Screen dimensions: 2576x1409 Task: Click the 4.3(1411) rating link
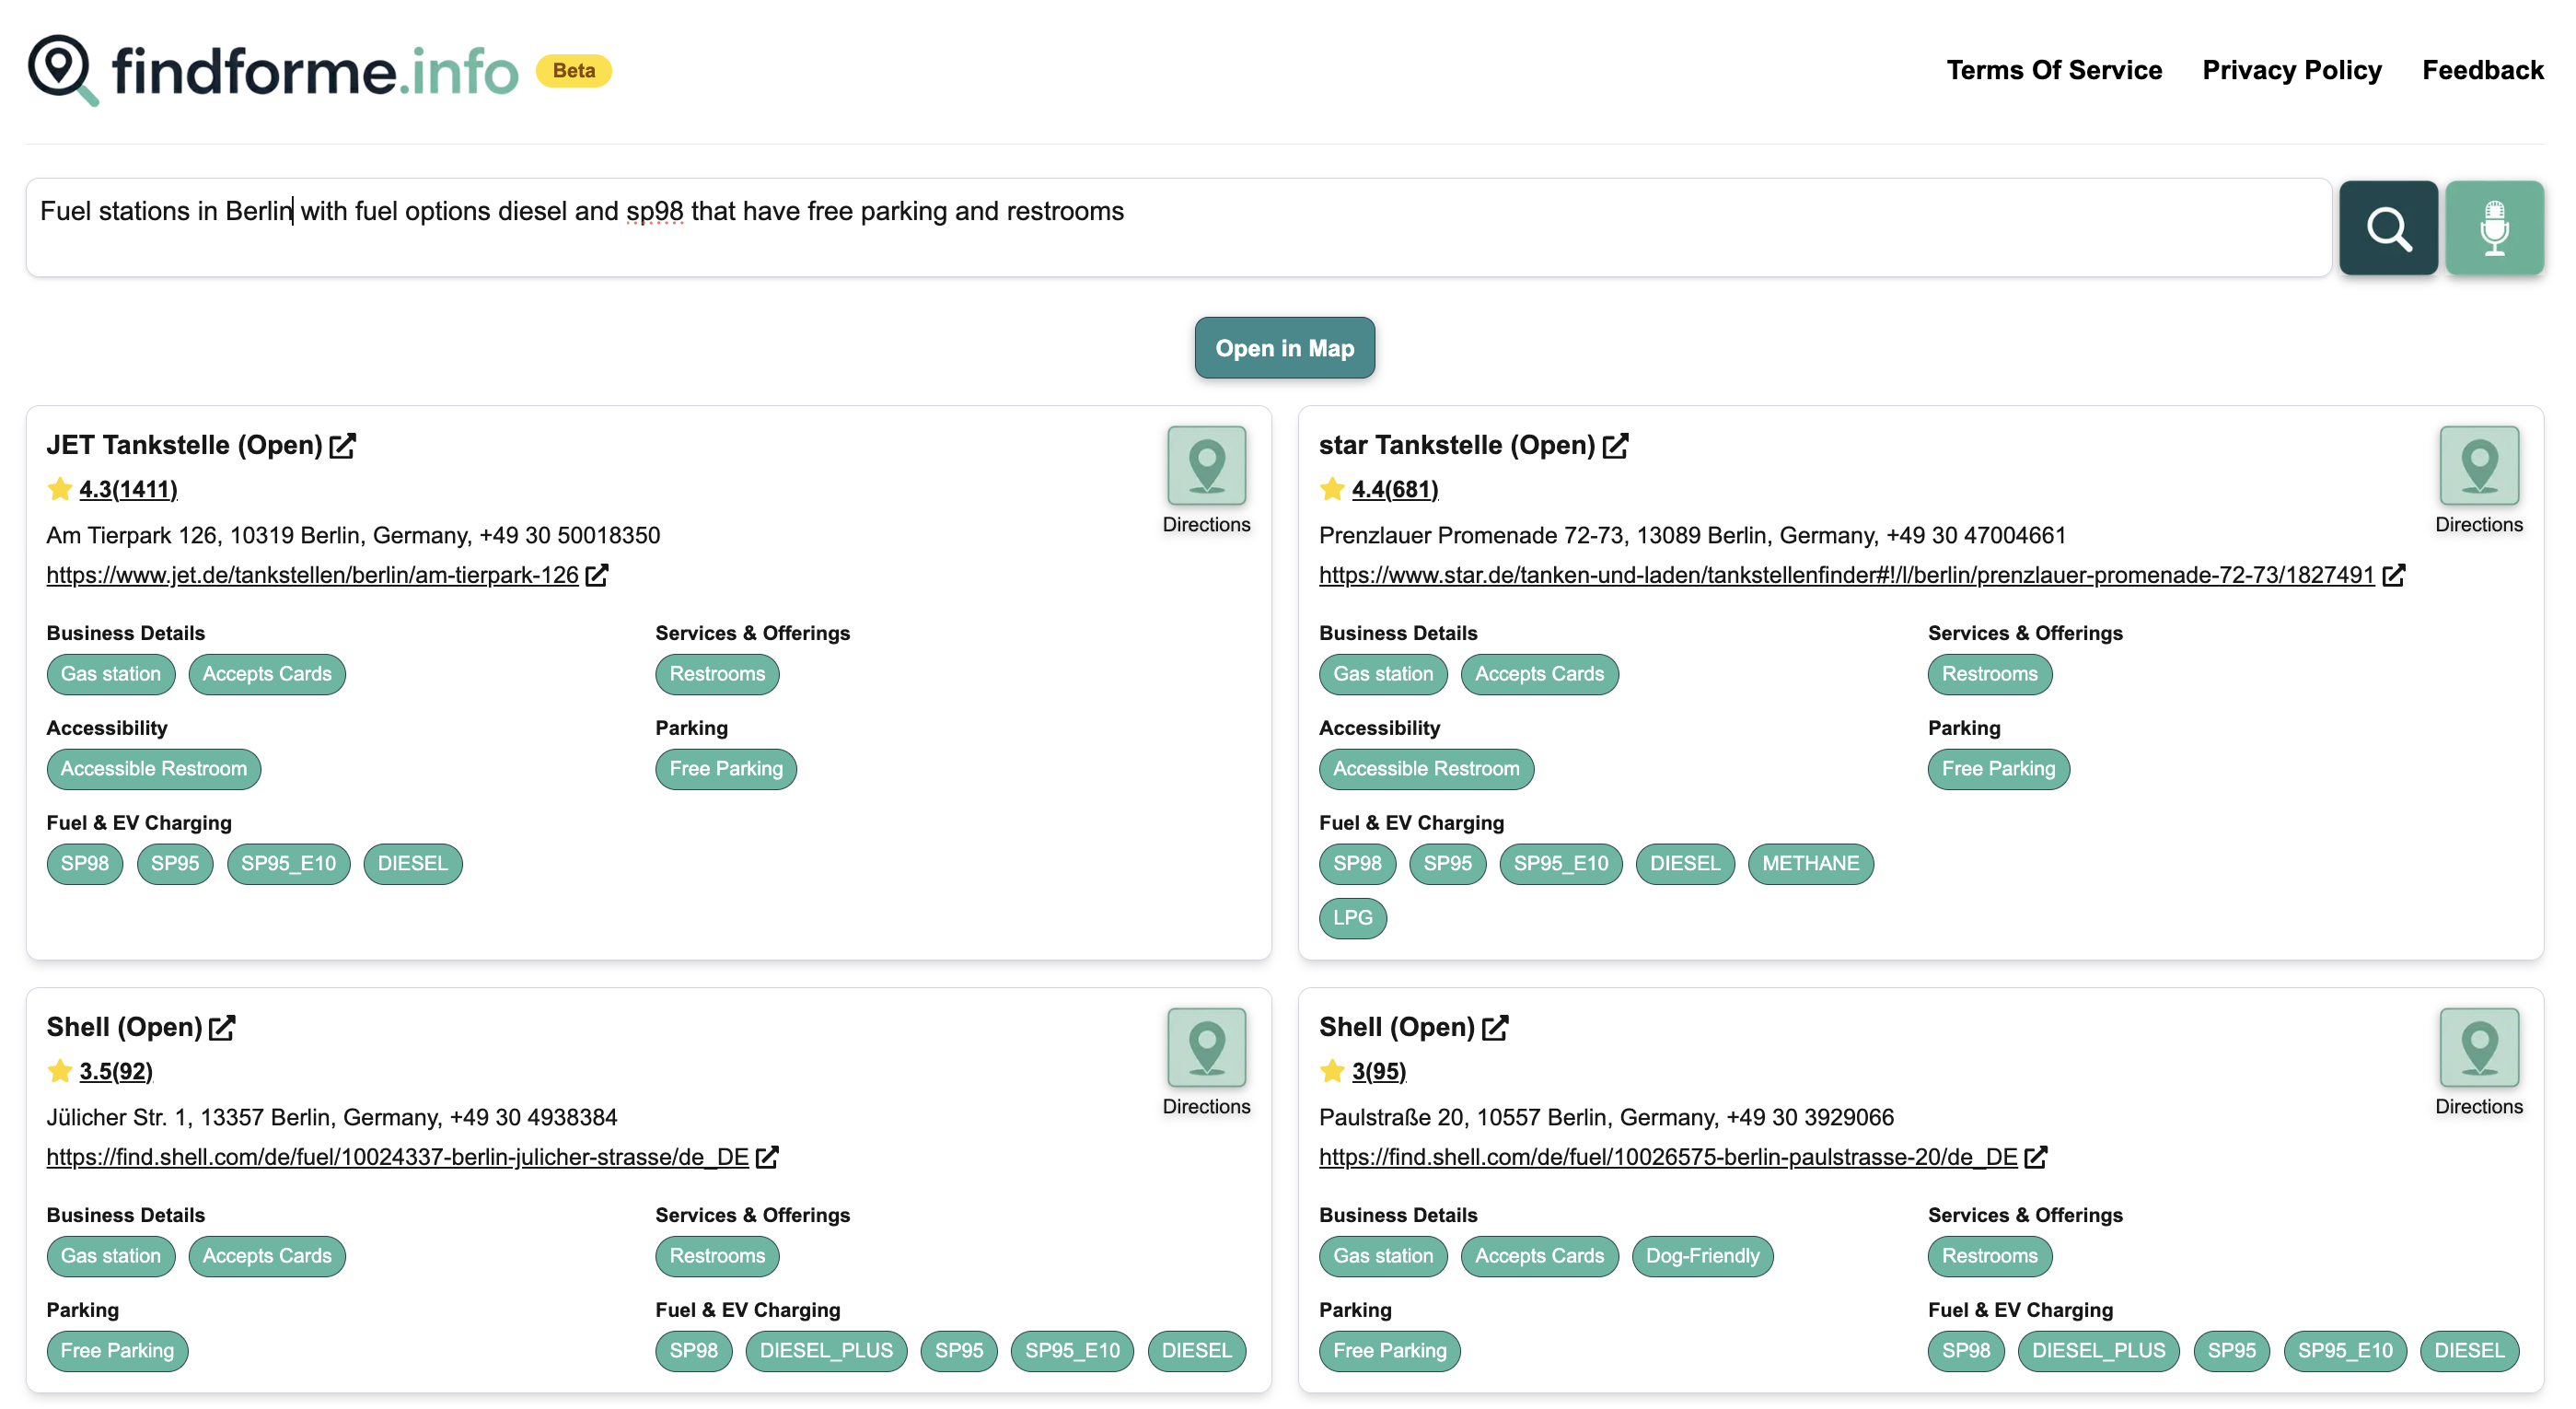click(128, 489)
